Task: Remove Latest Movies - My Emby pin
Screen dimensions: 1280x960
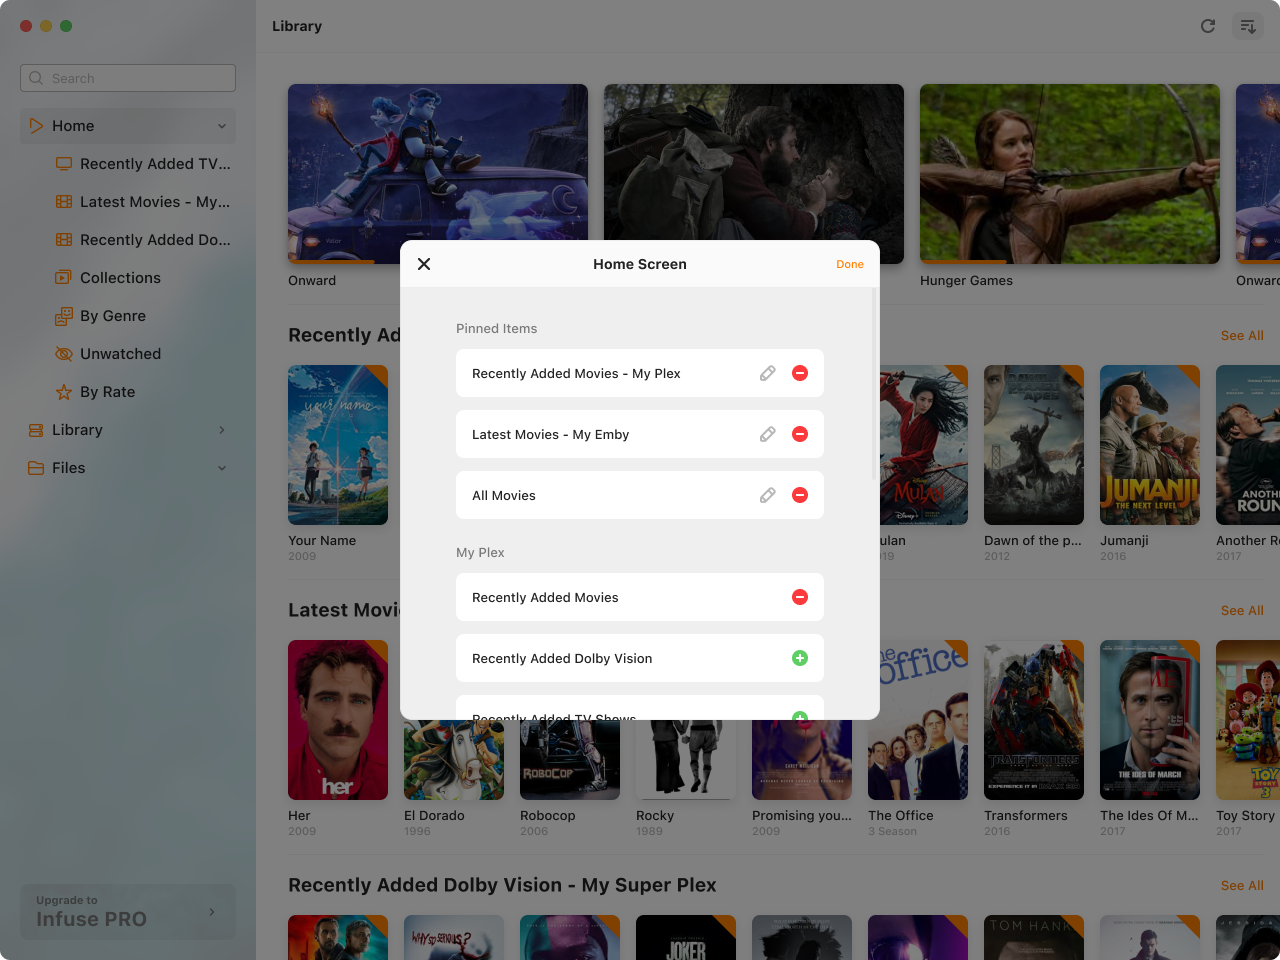Action: [x=800, y=434]
